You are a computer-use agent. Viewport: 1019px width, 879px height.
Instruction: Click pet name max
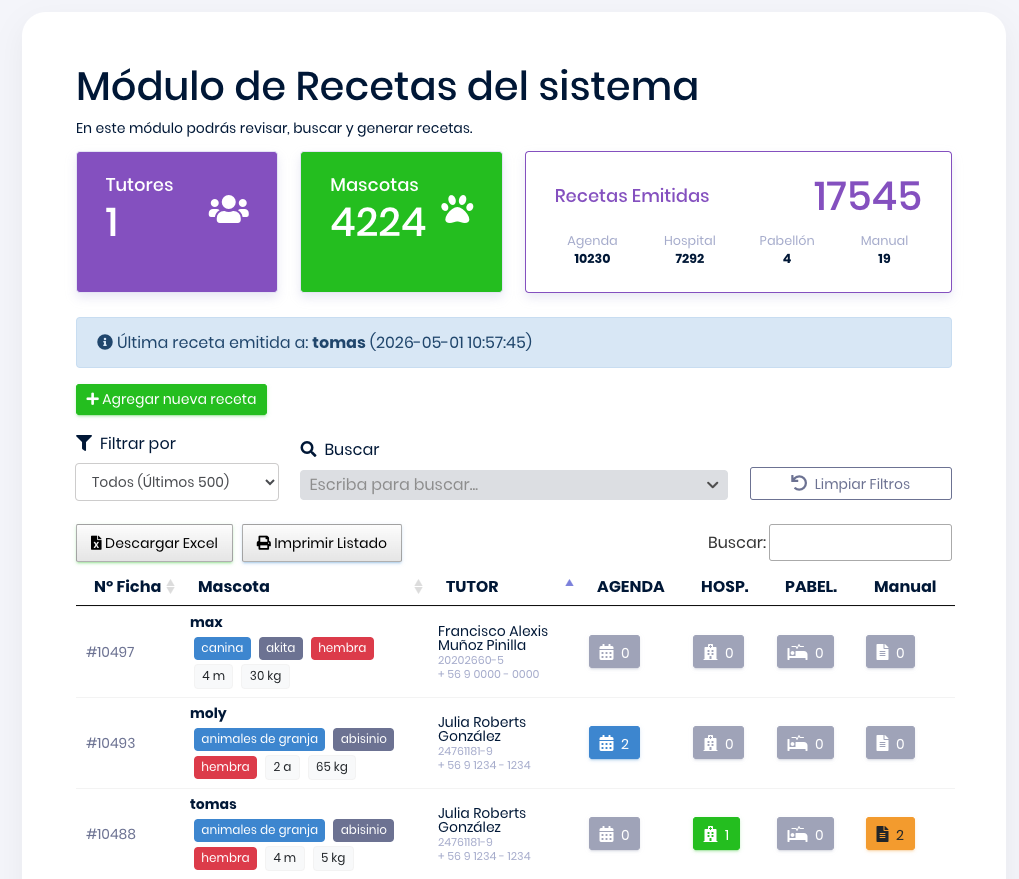[x=206, y=622]
